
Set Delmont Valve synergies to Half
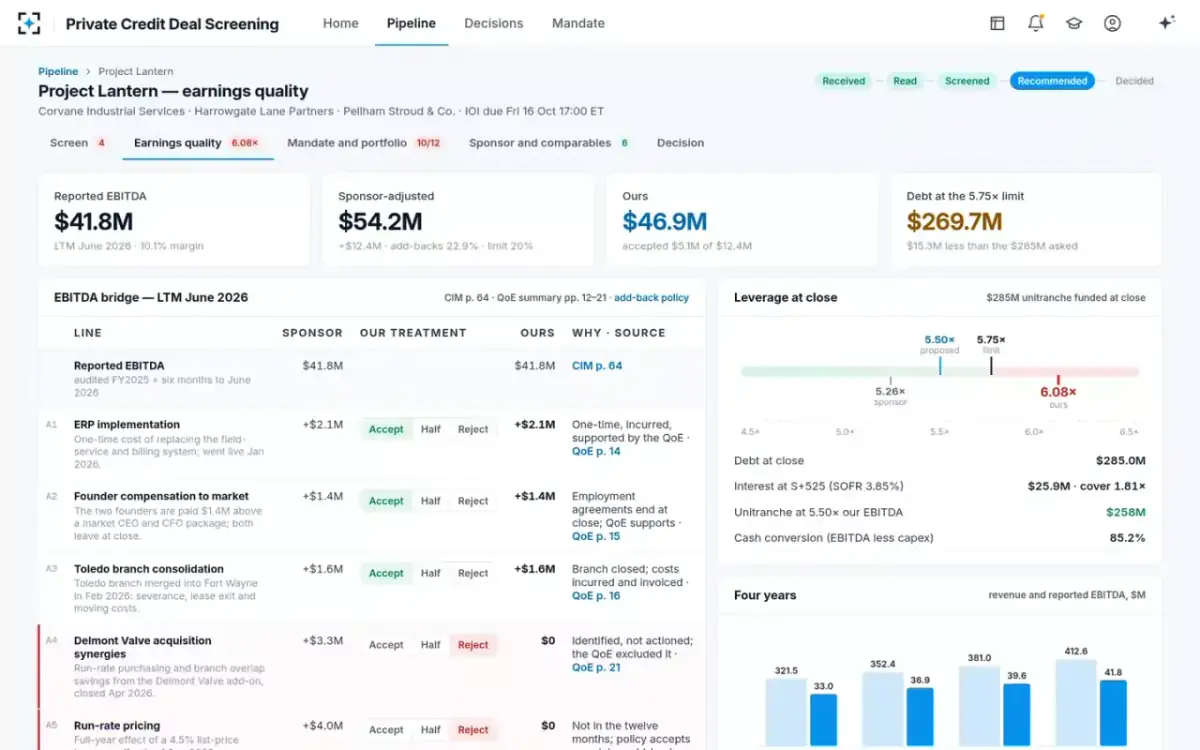431,645
